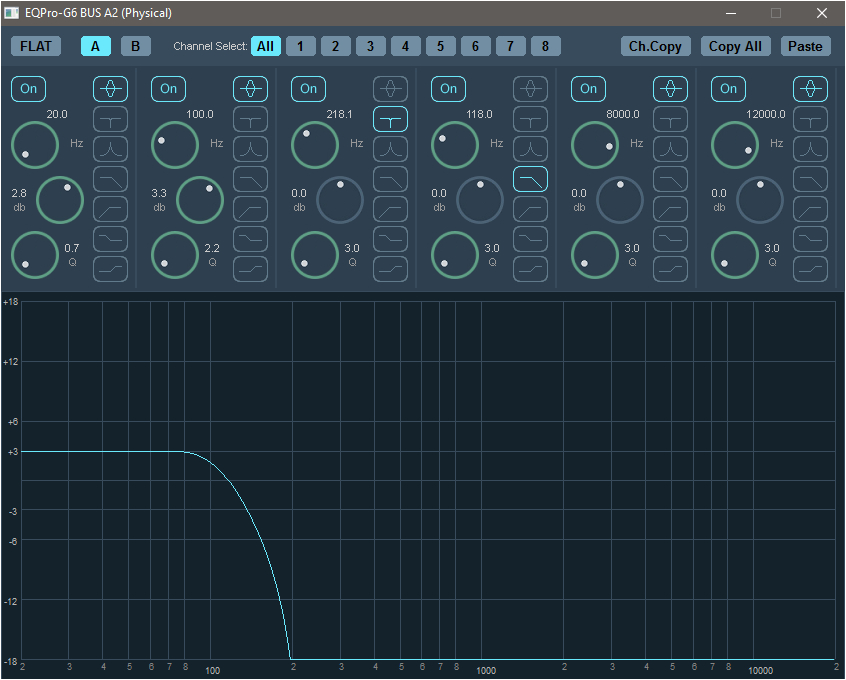The width and height of the screenshot is (846, 680).
Task: Choose the notch filter icon on the 8000.0 Hz band
Action: pyautogui.click(x=670, y=119)
